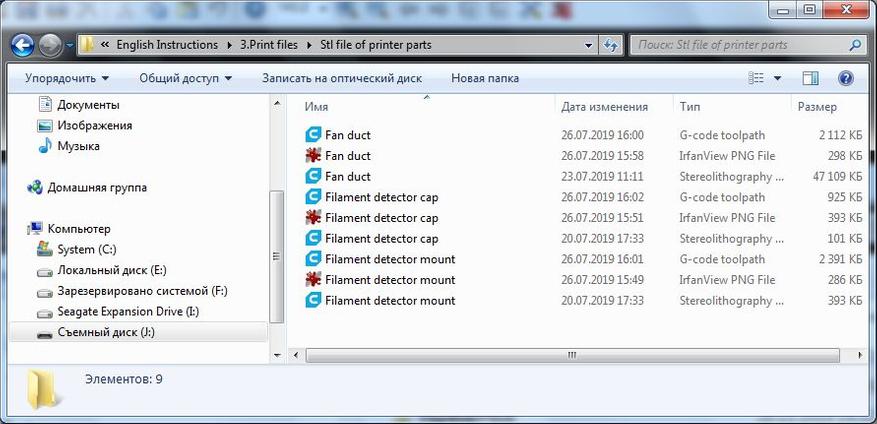Click icon of Filament detector cap G-code file
The height and width of the screenshot is (424, 877).
pyautogui.click(x=313, y=197)
